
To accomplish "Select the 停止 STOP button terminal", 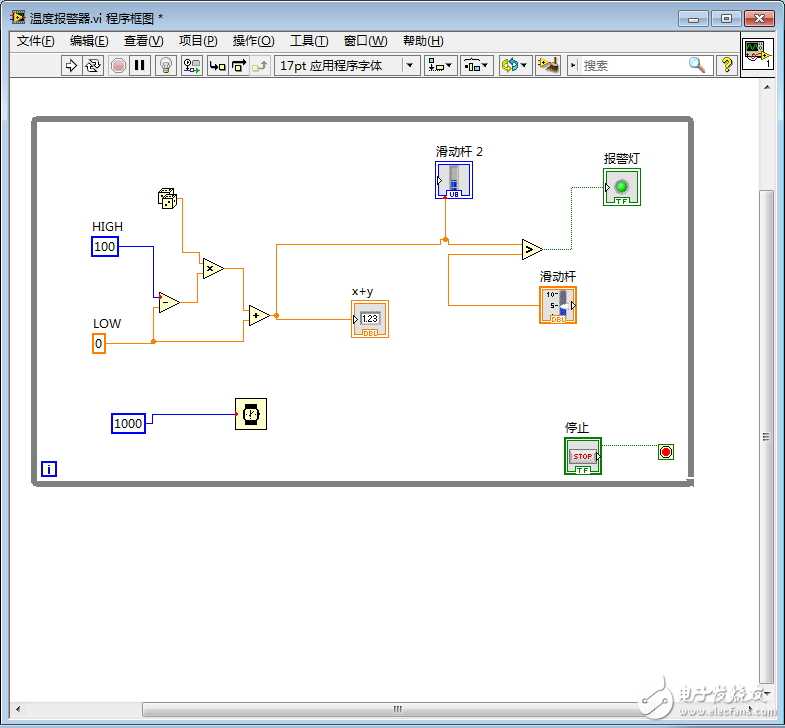I will [x=583, y=456].
